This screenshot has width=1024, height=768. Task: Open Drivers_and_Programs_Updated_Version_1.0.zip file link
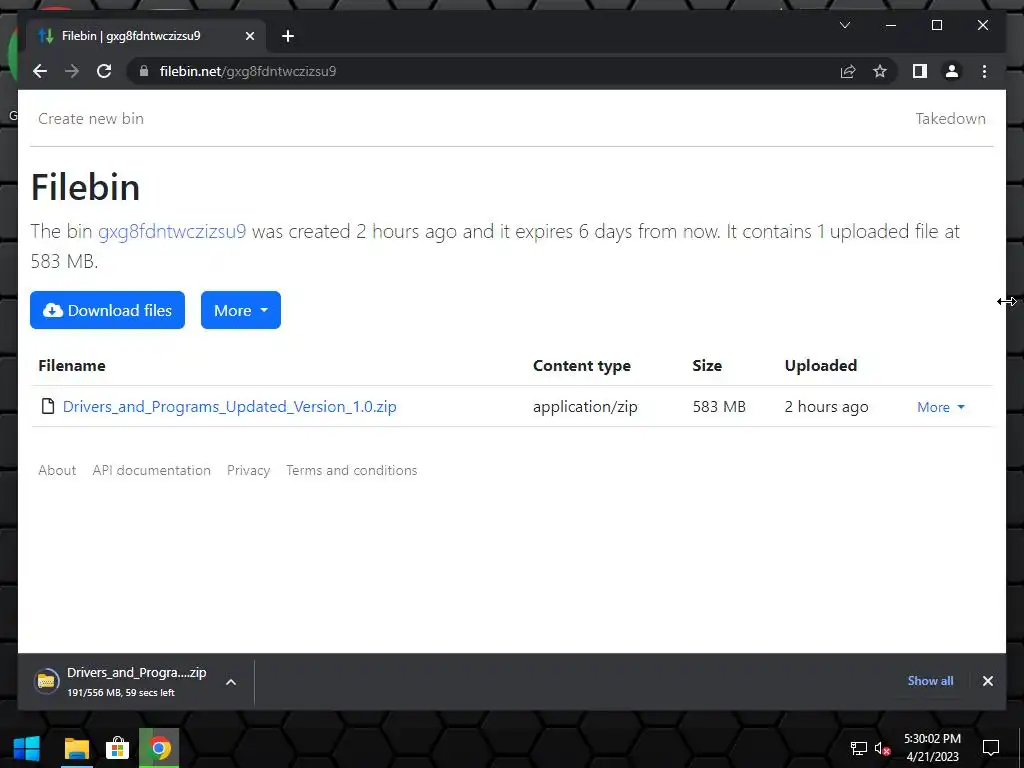(x=229, y=406)
